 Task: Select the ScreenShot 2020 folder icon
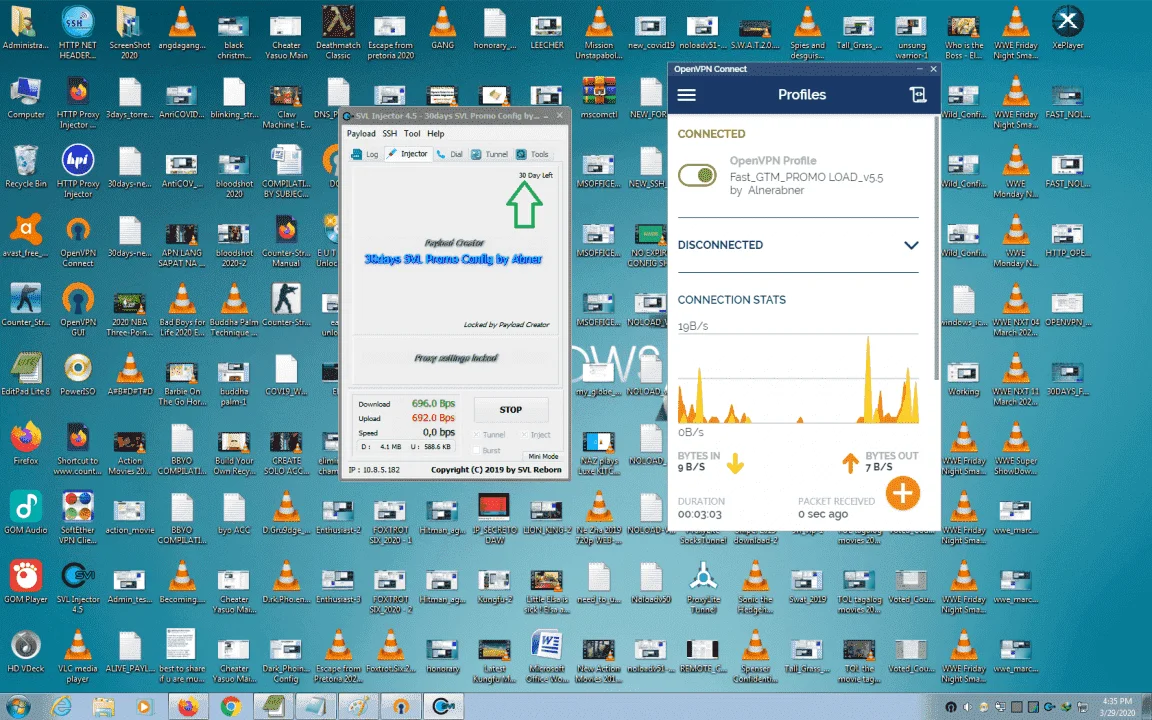pyautogui.click(x=130, y=33)
